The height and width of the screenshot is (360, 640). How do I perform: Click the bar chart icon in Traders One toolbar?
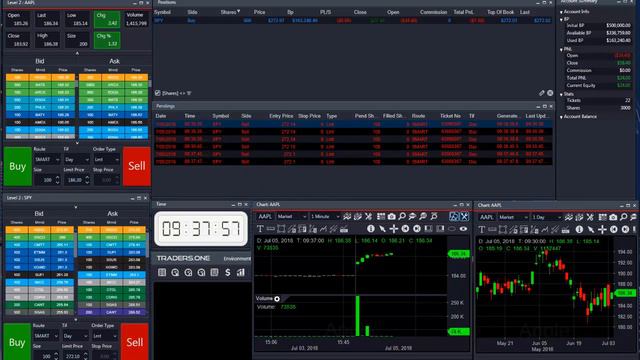[x=241, y=272]
